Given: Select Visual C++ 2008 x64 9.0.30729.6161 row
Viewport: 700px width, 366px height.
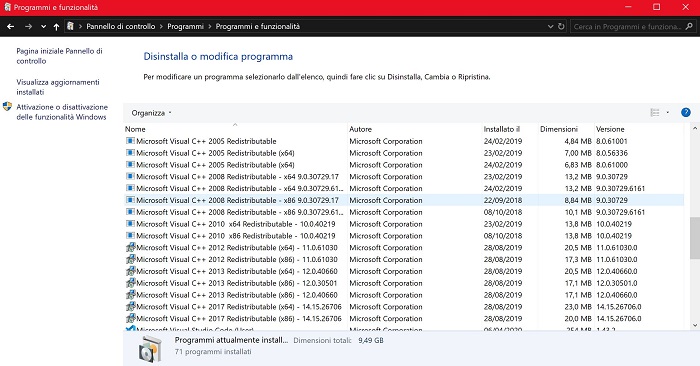Looking at the screenshot, I should point(404,188).
